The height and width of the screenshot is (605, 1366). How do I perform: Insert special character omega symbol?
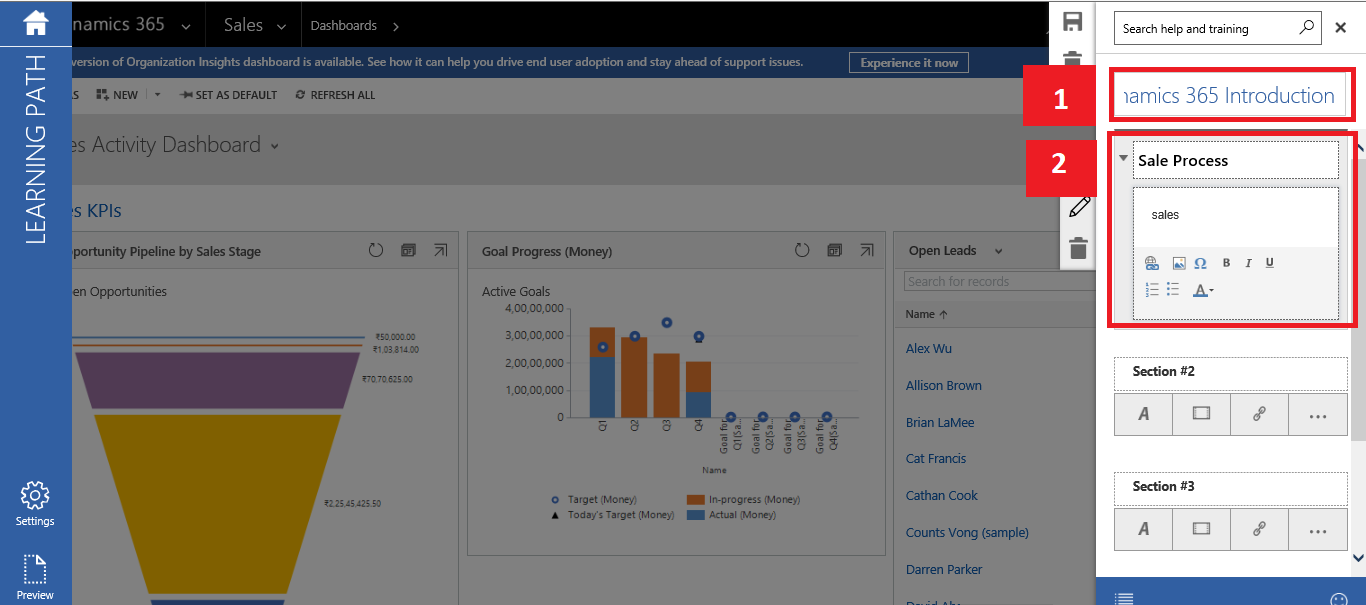(x=1201, y=263)
